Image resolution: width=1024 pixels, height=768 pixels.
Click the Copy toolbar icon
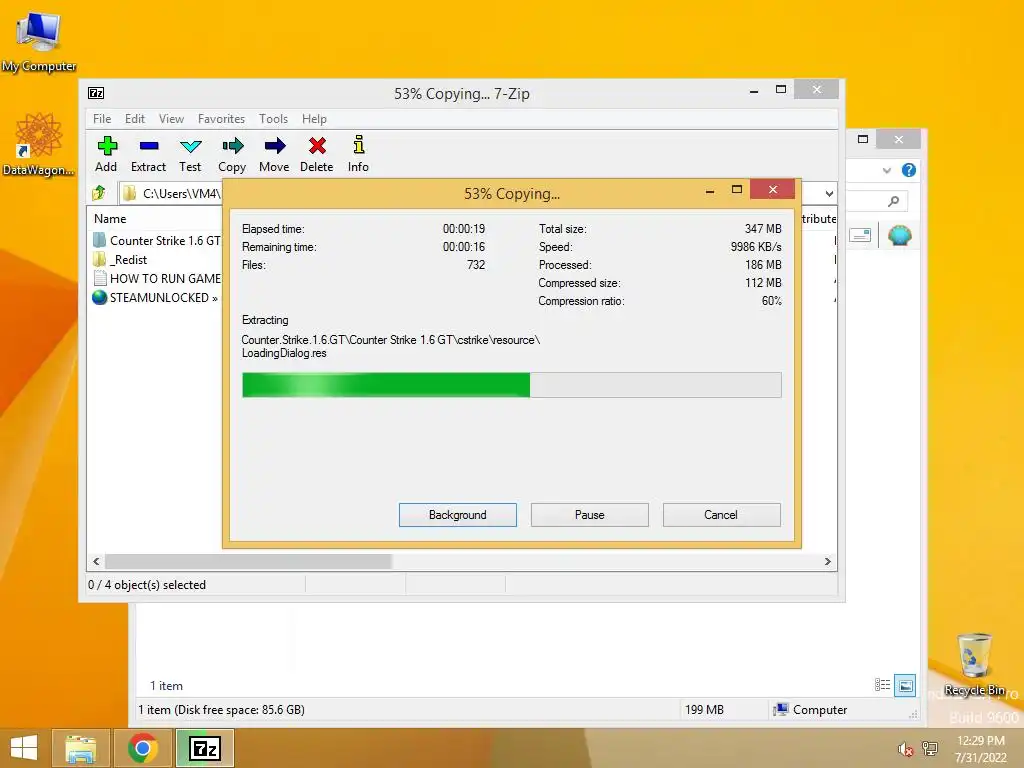232,154
